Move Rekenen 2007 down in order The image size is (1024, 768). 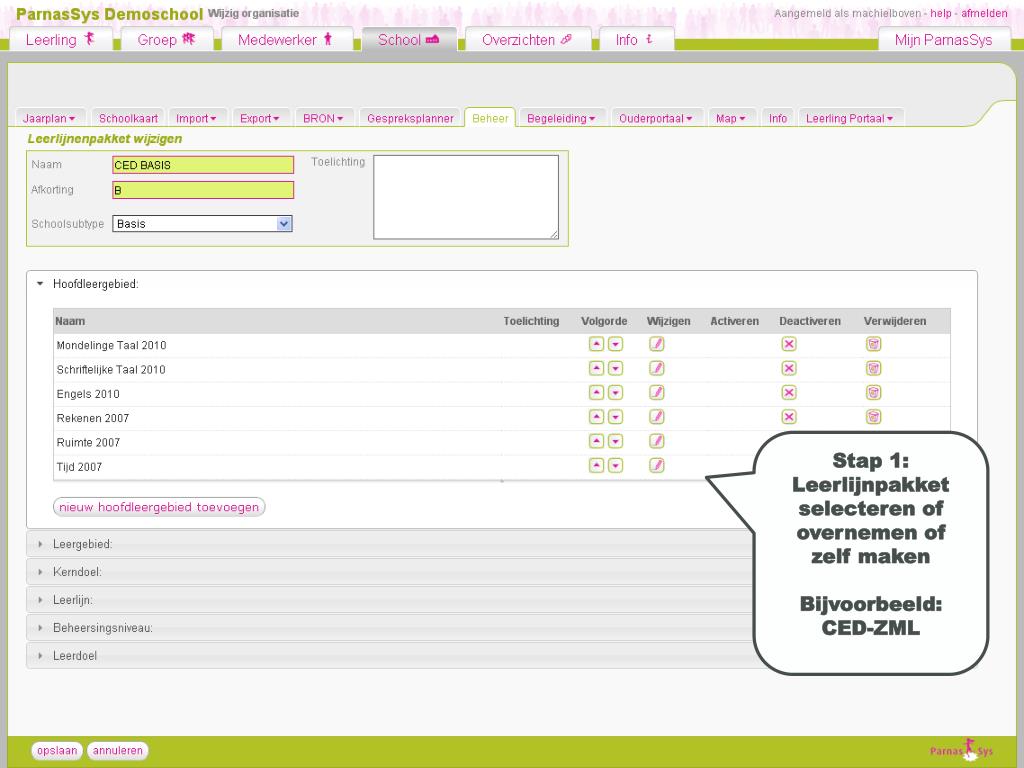point(615,417)
